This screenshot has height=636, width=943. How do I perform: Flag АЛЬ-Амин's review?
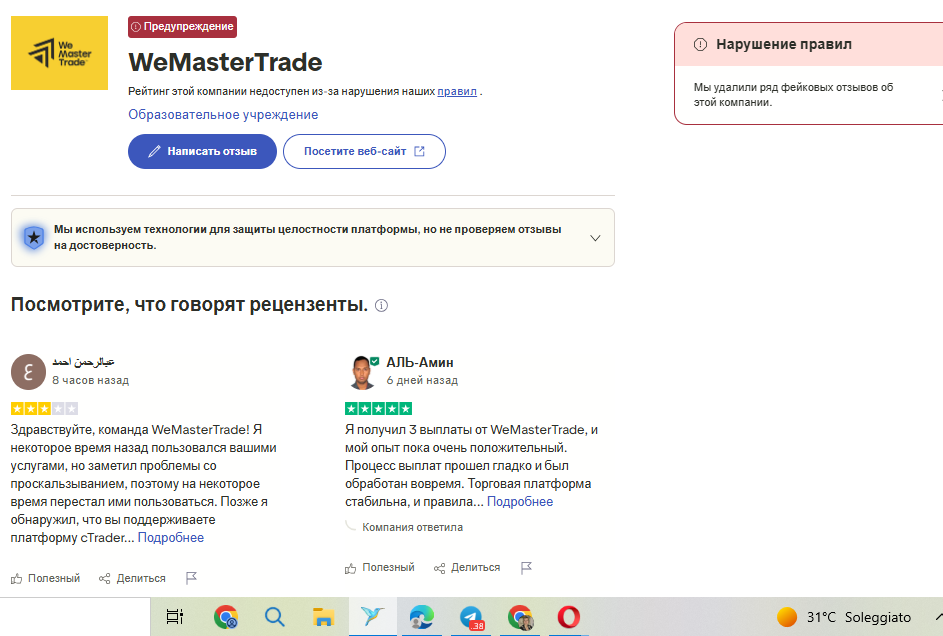526,567
